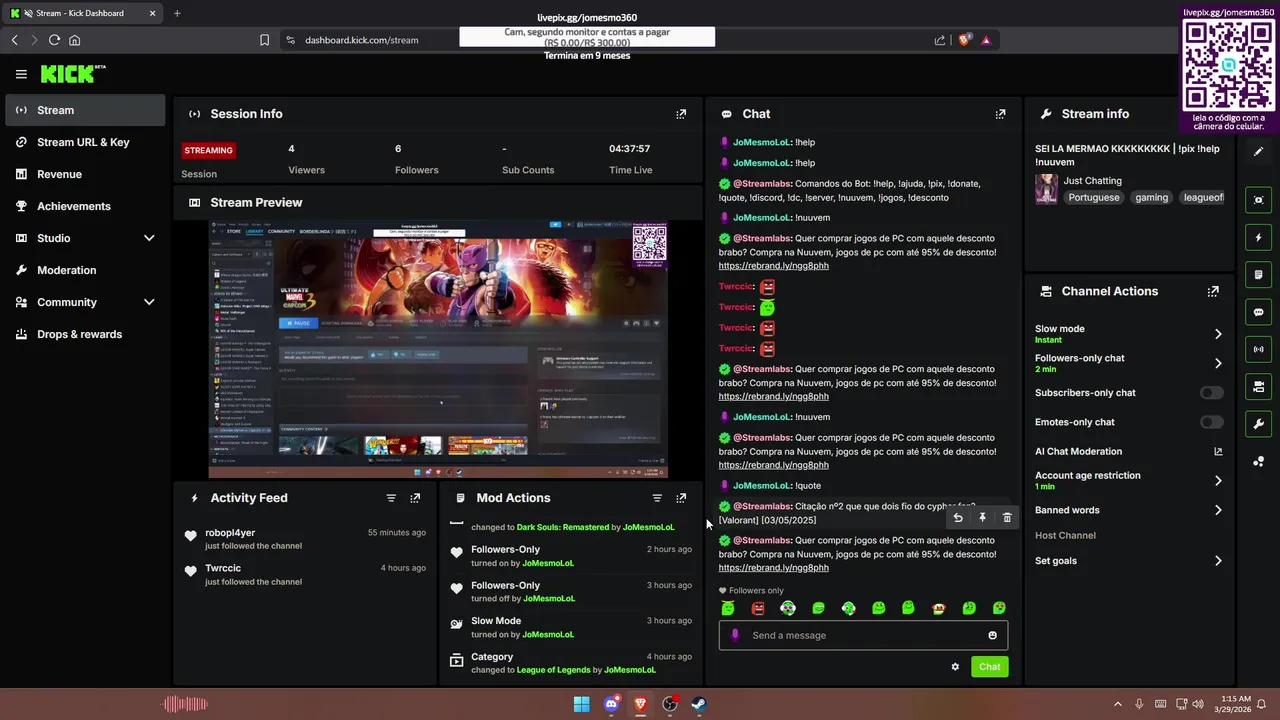
Task: Click the green Chat send button
Action: click(989, 667)
